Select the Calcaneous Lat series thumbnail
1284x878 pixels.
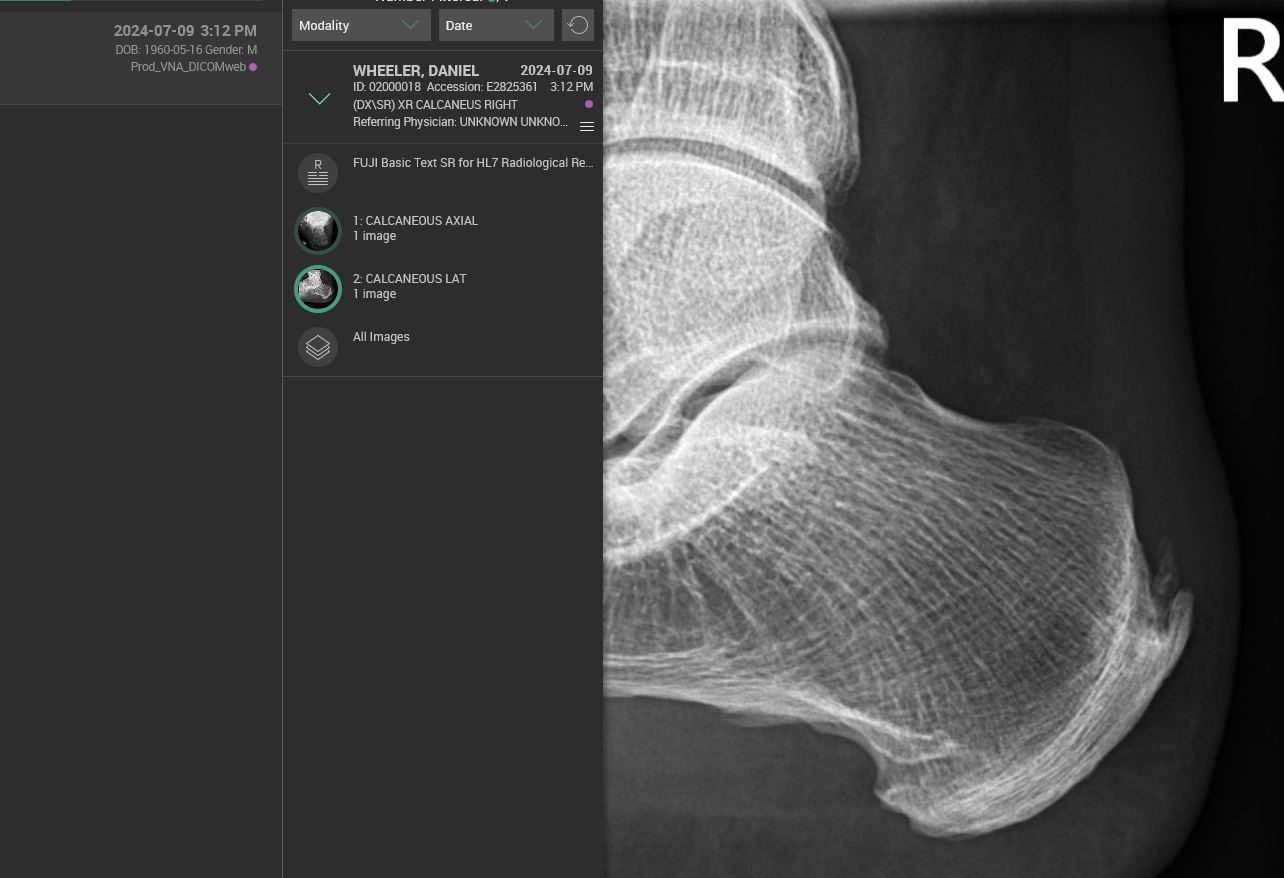[318, 289]
